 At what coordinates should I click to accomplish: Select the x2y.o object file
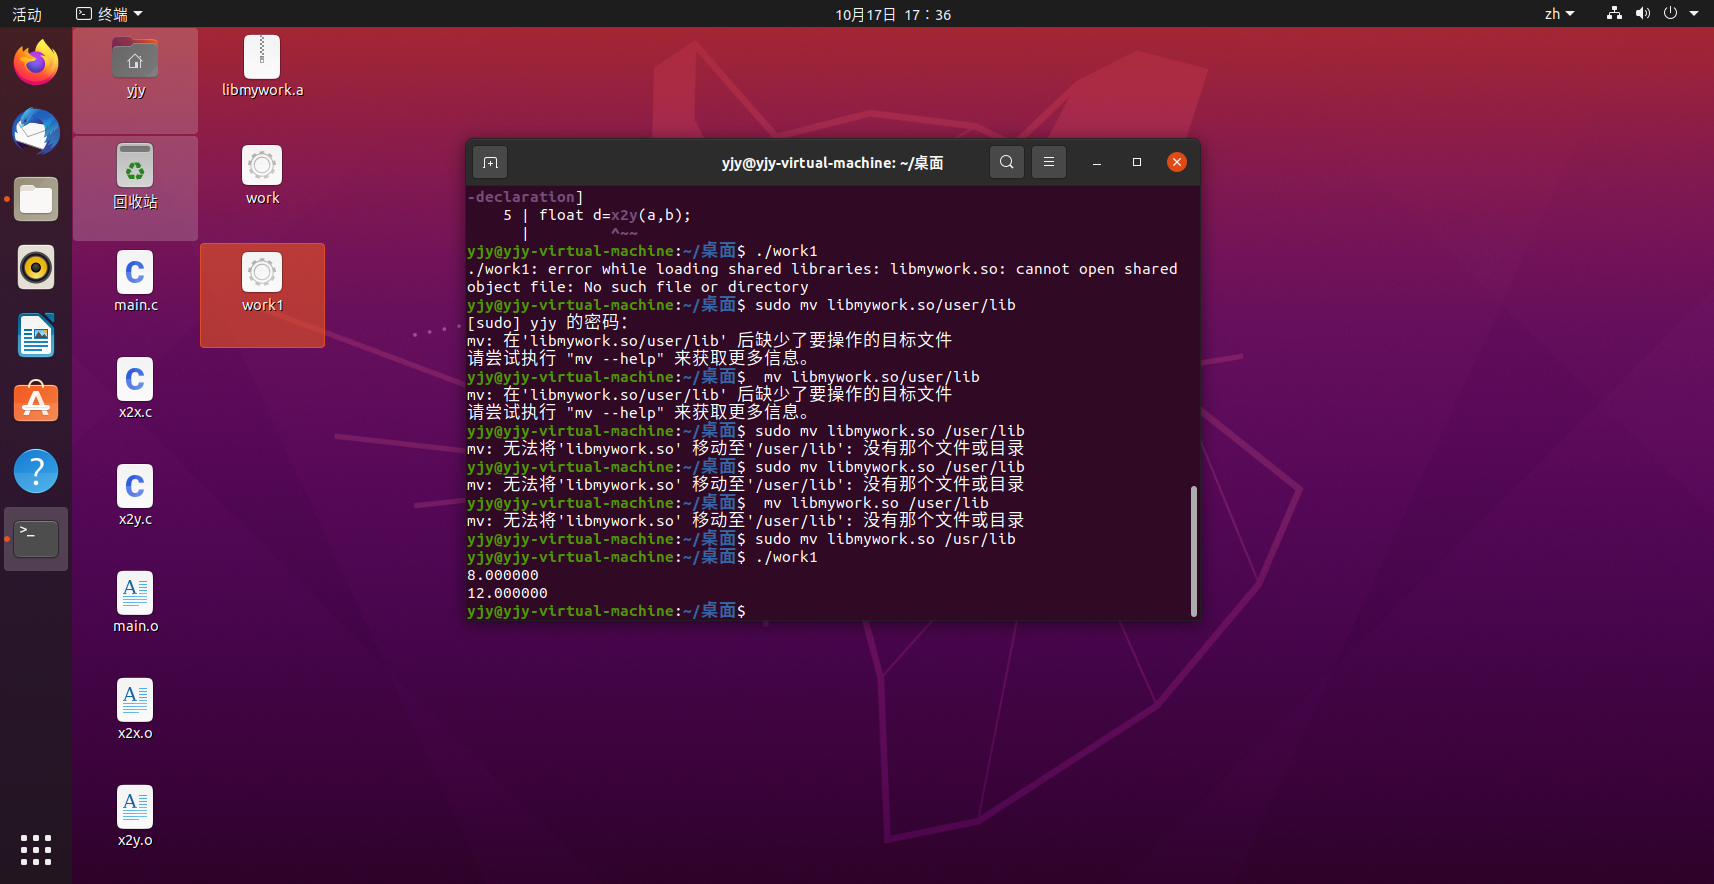(135, 817)
